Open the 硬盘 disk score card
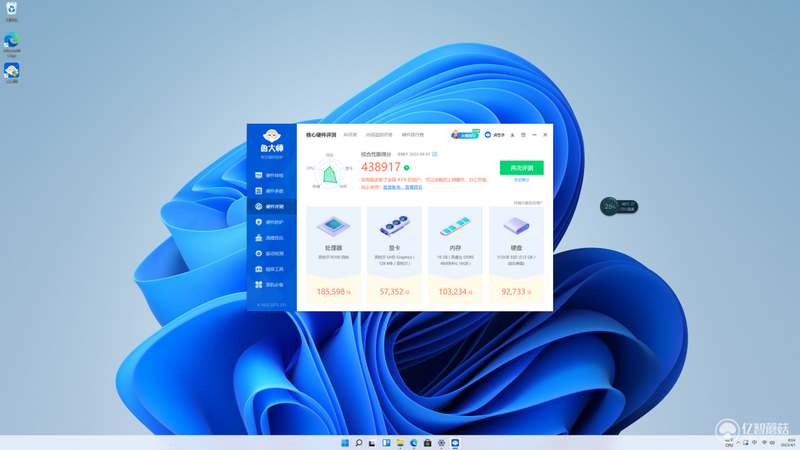This screenshot has height=450, width=800. click(516, 255)
